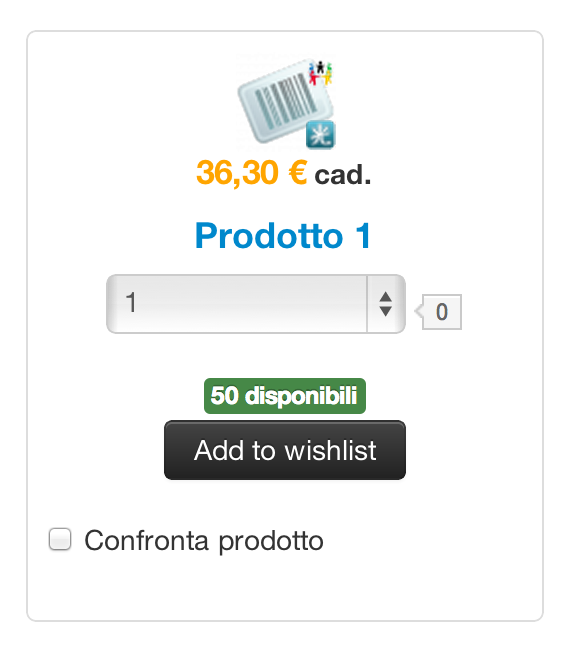Click the orange euro symbol in the price
Viewport: 570px width, 646px height.
coord(297,172)
